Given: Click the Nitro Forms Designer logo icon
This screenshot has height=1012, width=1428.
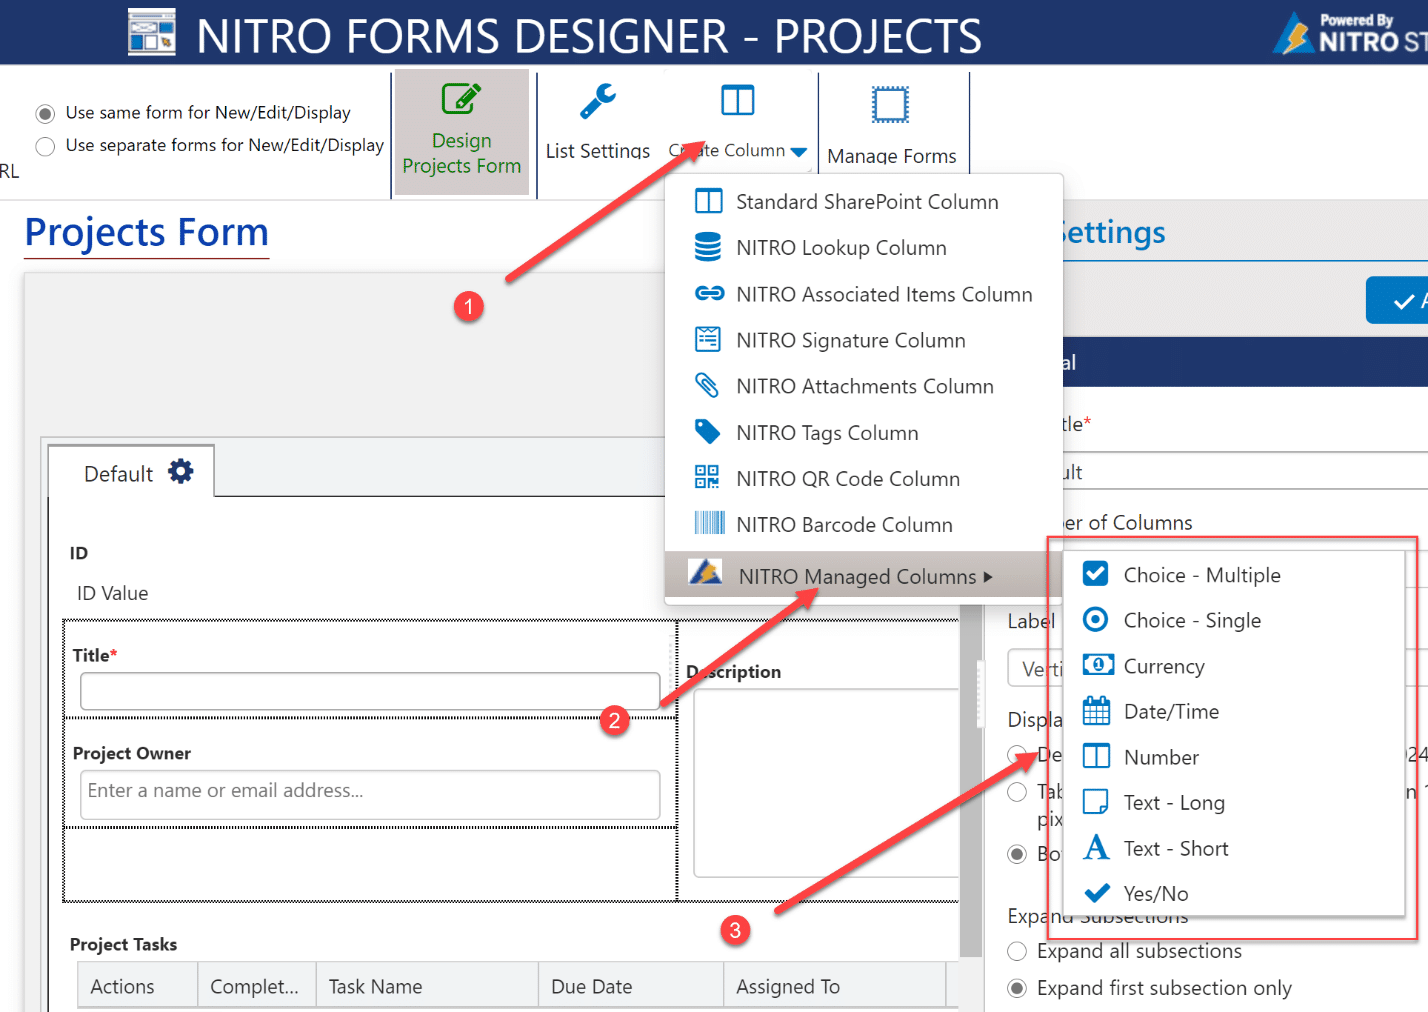Looking at the screenshot, I should coord(152,31).
